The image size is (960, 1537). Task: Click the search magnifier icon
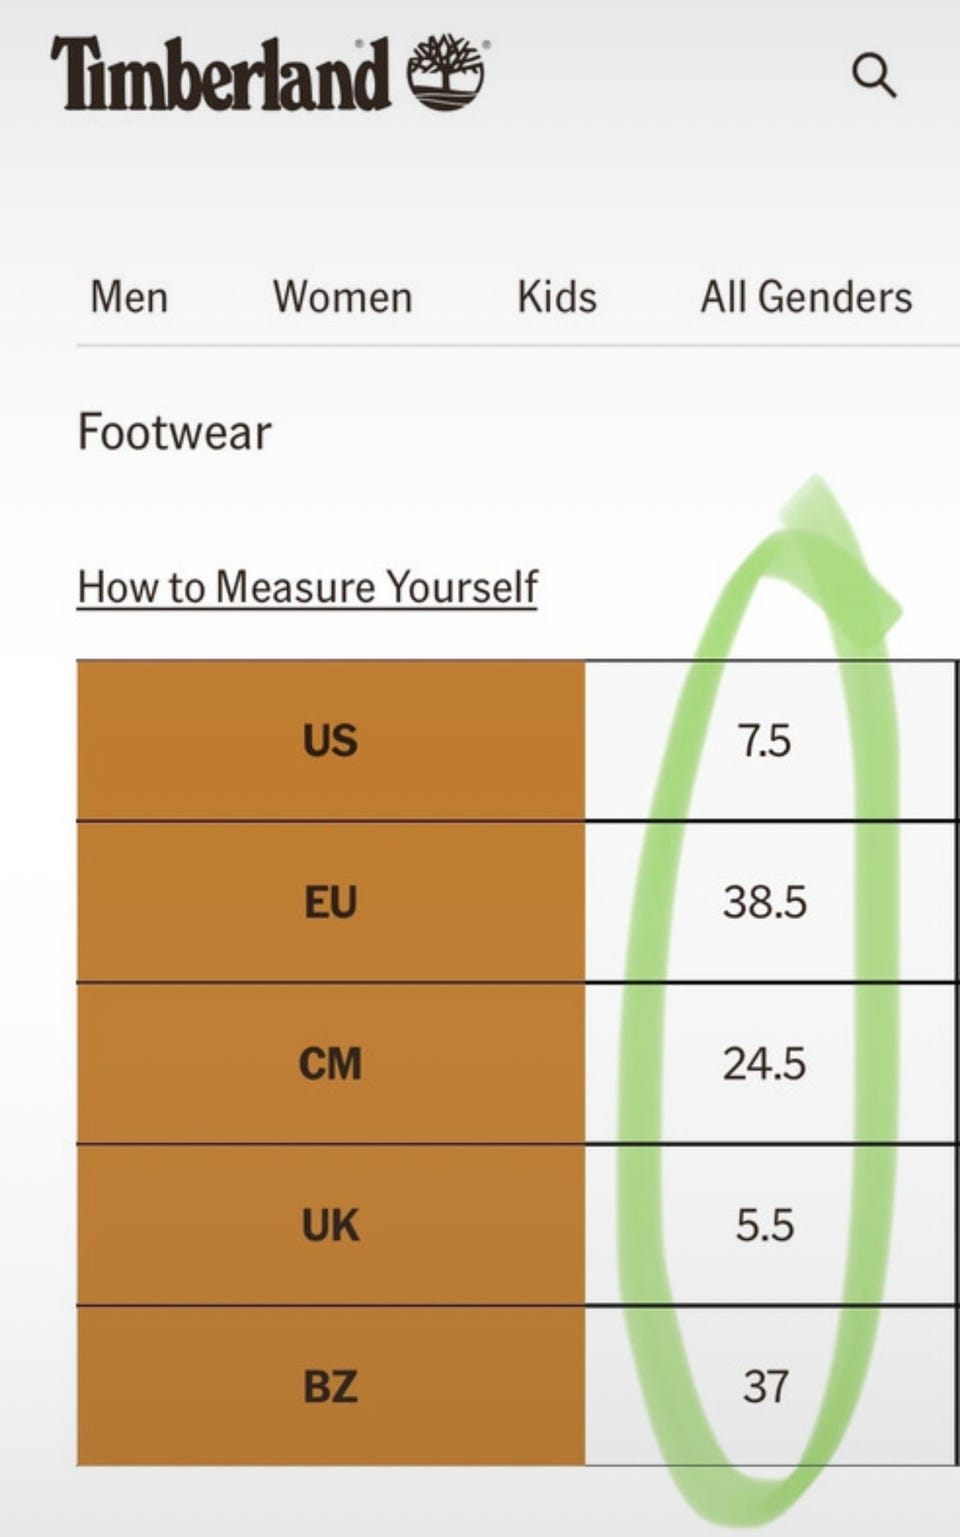click(873, 75)
